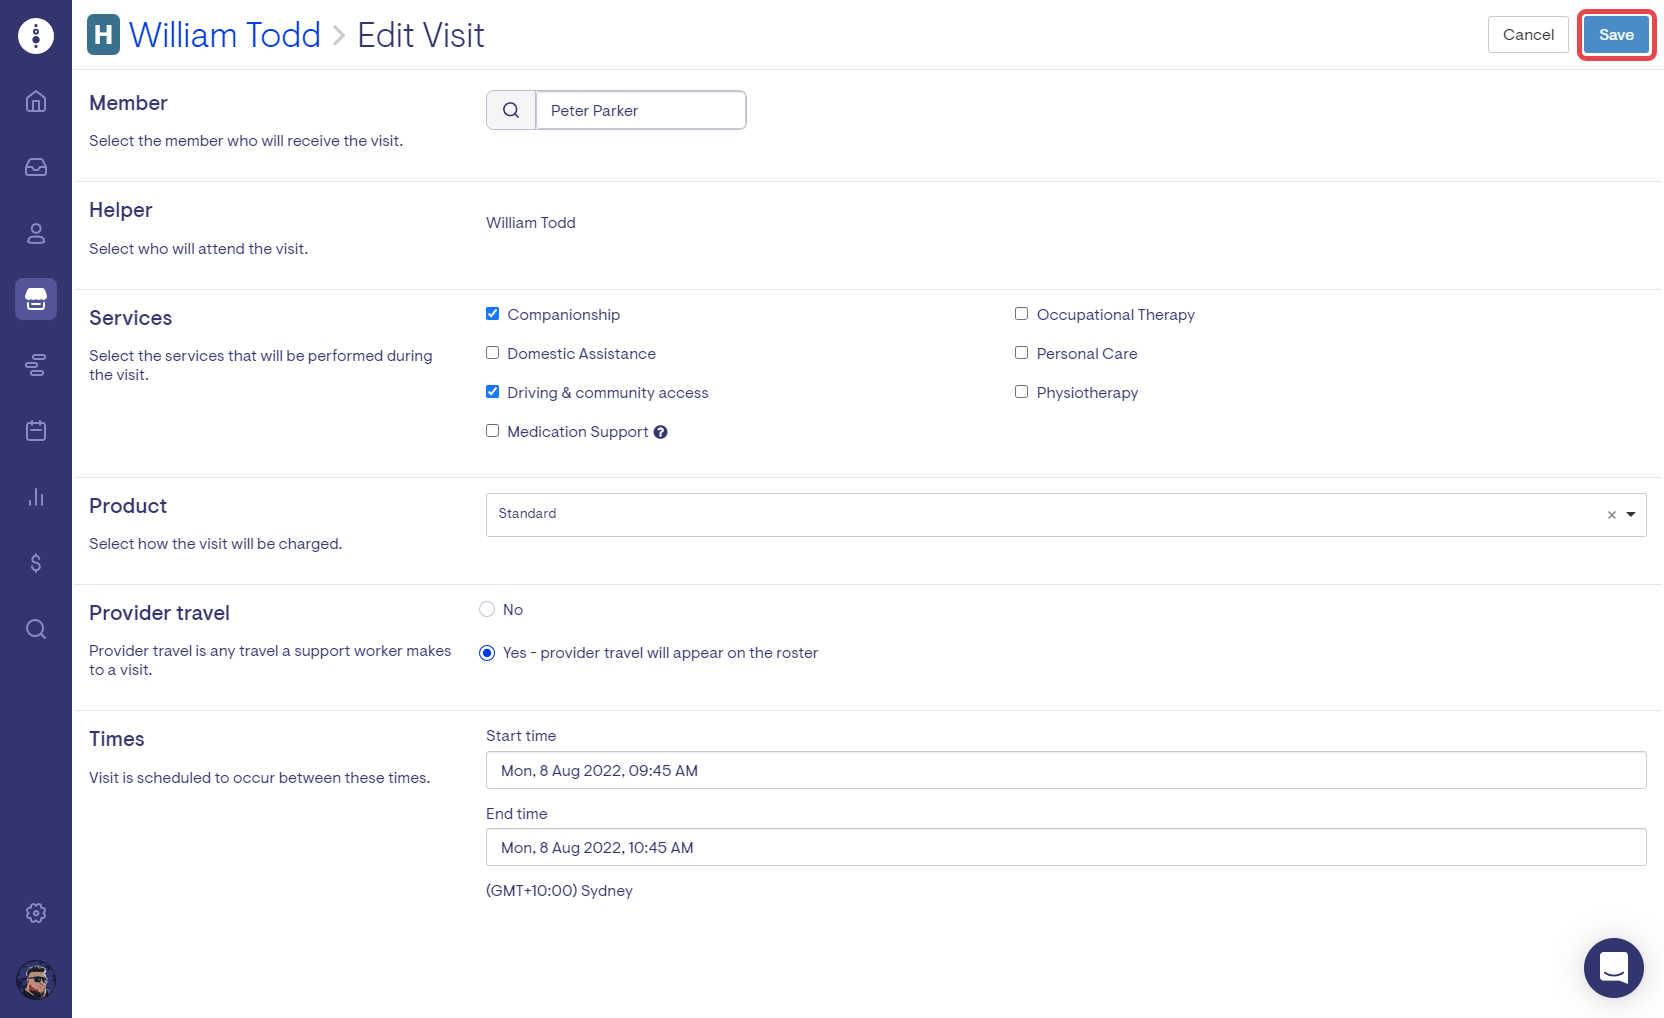Click the William Todd breadcrumb link
This screenshot has width=1664, height=1018.
pos(224,35)
